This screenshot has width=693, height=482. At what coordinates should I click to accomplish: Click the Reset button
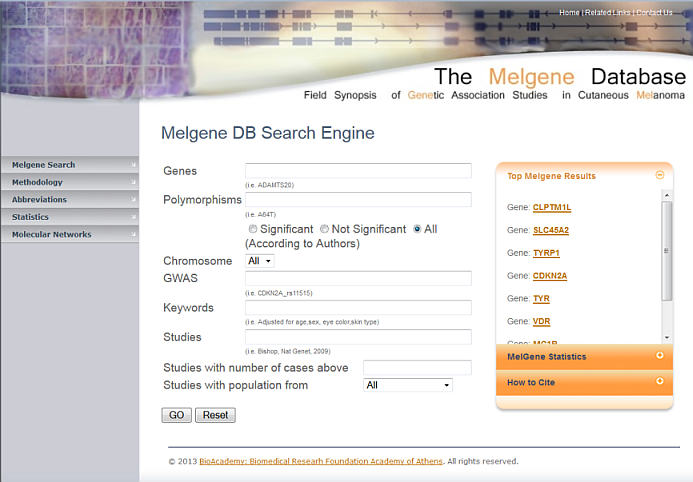[x=215, y=415]
